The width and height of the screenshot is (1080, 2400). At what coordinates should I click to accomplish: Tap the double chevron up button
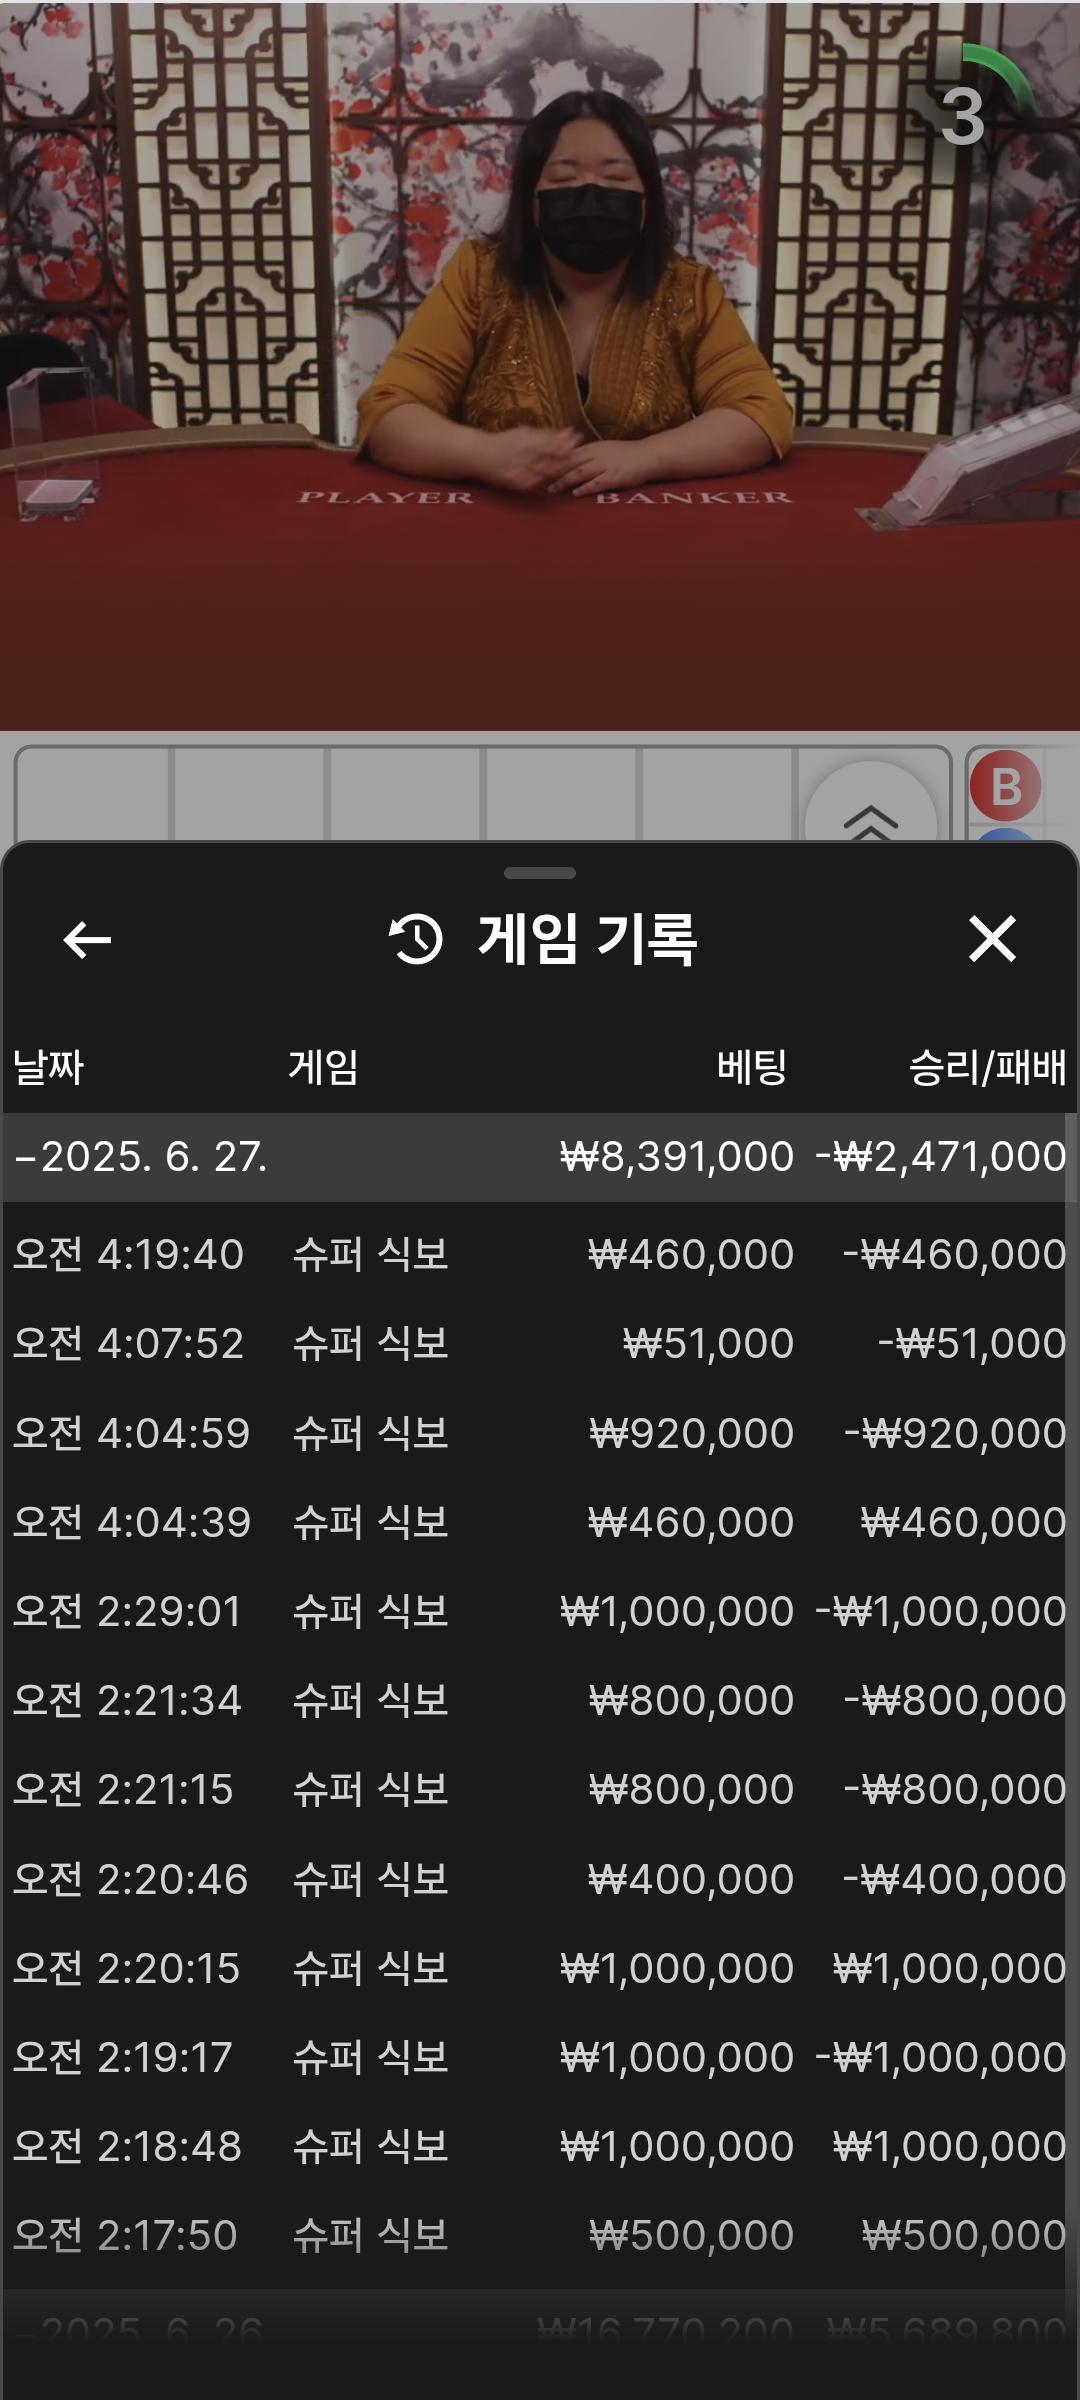point(870,815)
